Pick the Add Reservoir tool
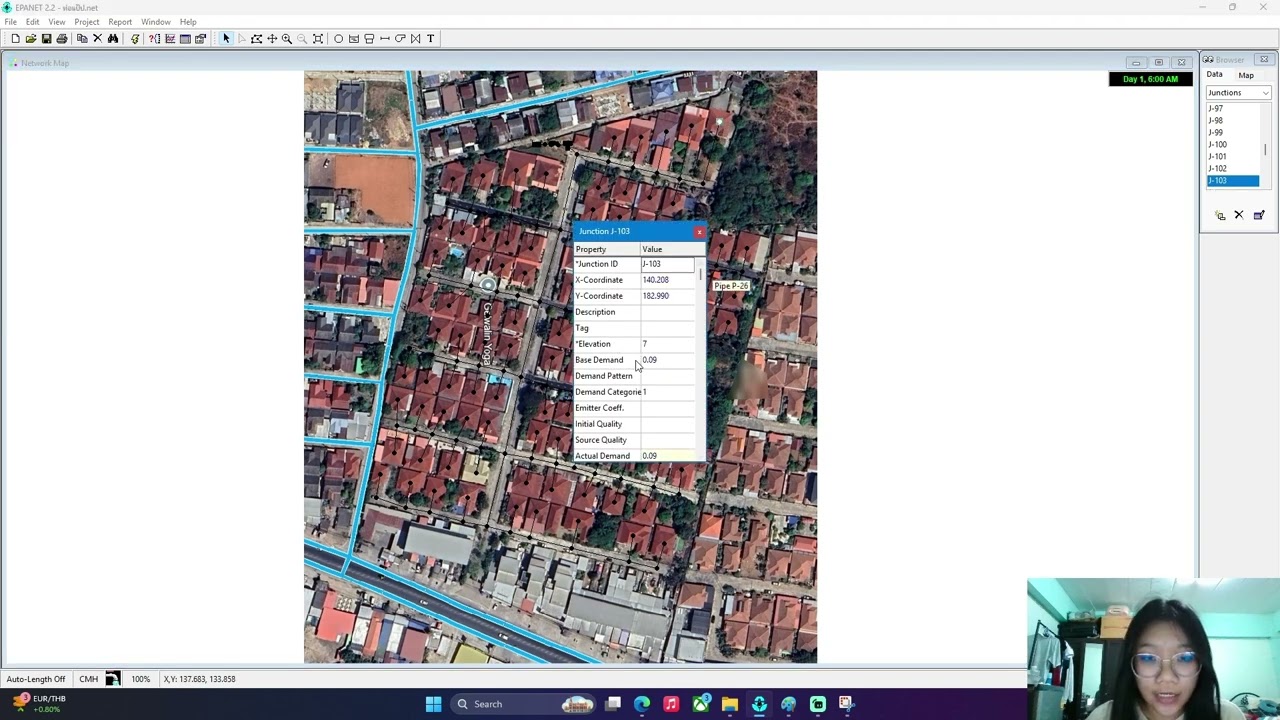 354,39
